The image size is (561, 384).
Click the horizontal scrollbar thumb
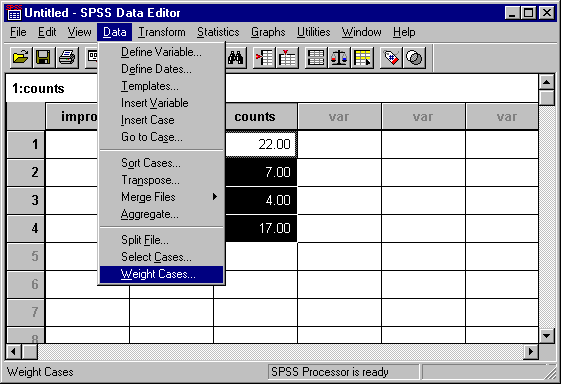[x=30, y=352]
